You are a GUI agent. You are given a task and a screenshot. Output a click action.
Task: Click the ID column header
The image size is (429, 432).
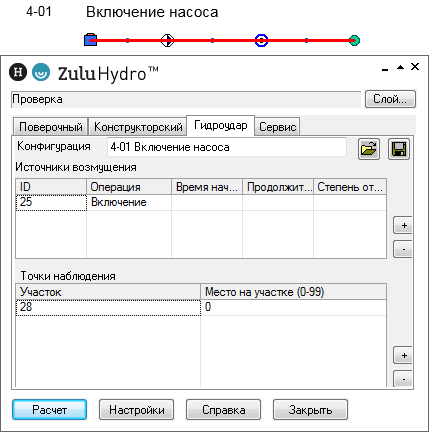pyautogui.click(x=51, y=187)
